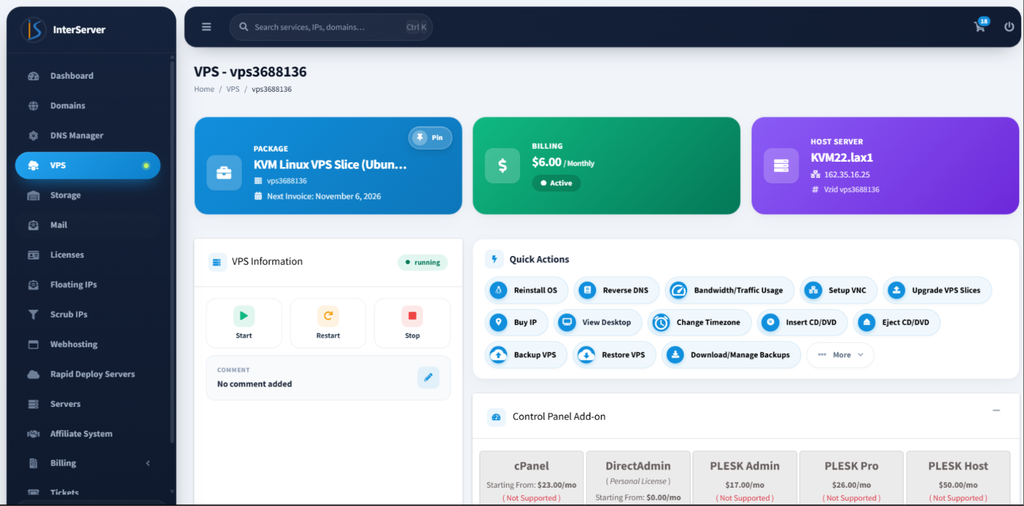
Task: Click Upgrade VPS Slices
Action: point(937,290)
